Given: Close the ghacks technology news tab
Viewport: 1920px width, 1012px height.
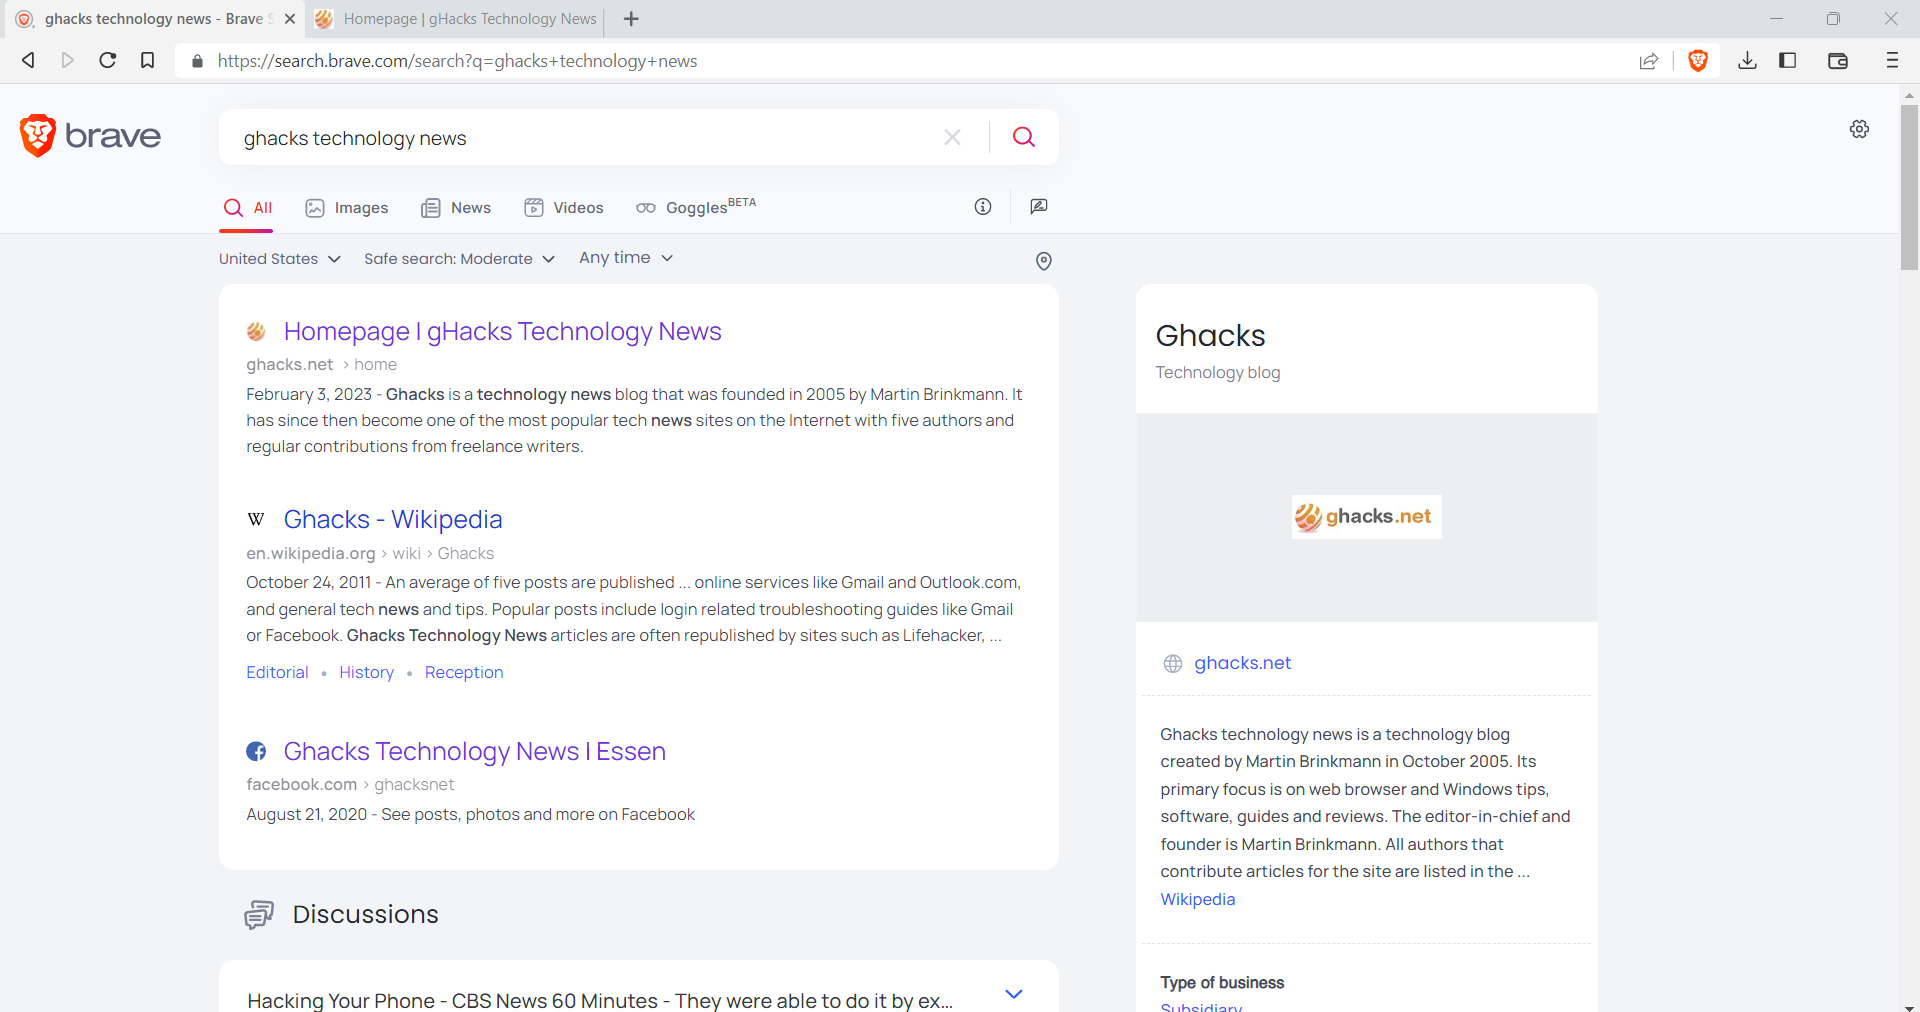Looking at the screenshot, I should point(290,19).
